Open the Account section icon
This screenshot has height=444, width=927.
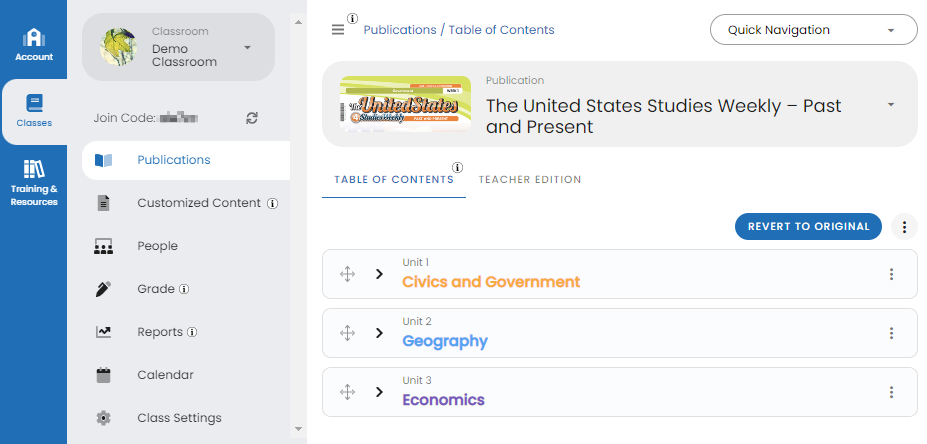click(x=34, y=38)
